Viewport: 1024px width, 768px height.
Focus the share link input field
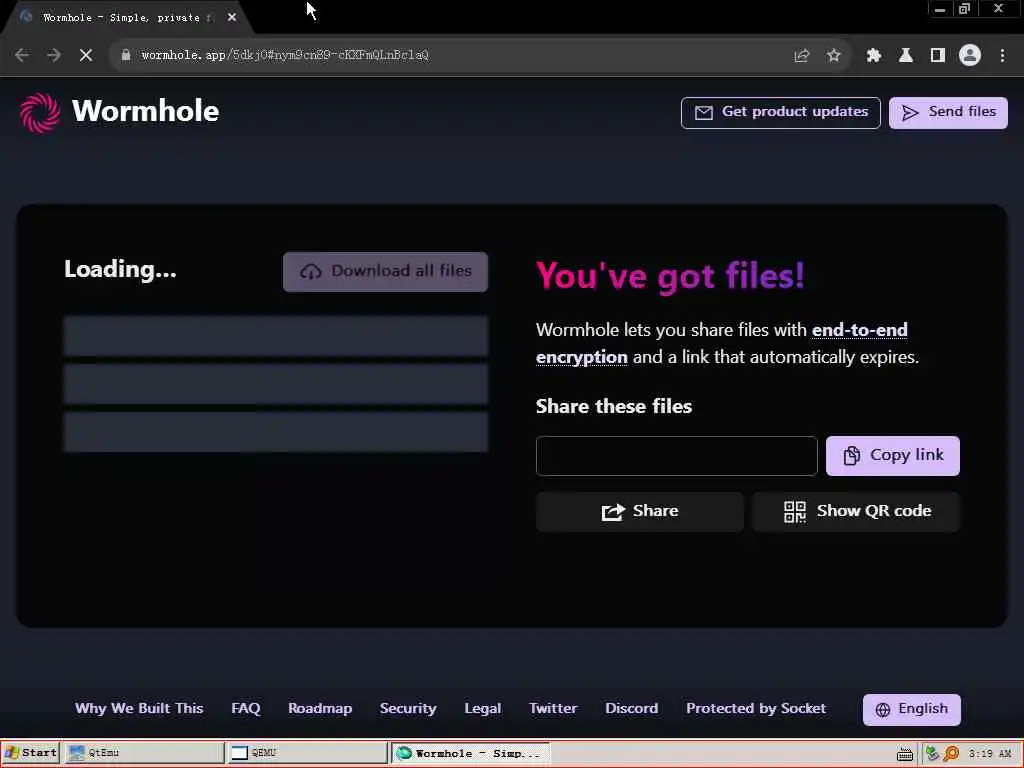(676, 456)
